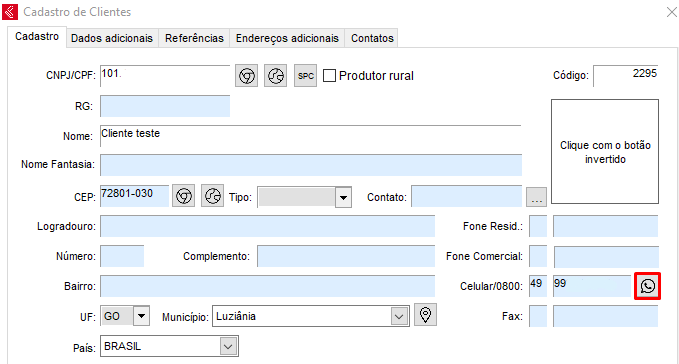Click Celular number field starting with 99
Image resolution: width=679 pixels, height=364 pixels.
[592, 286]
